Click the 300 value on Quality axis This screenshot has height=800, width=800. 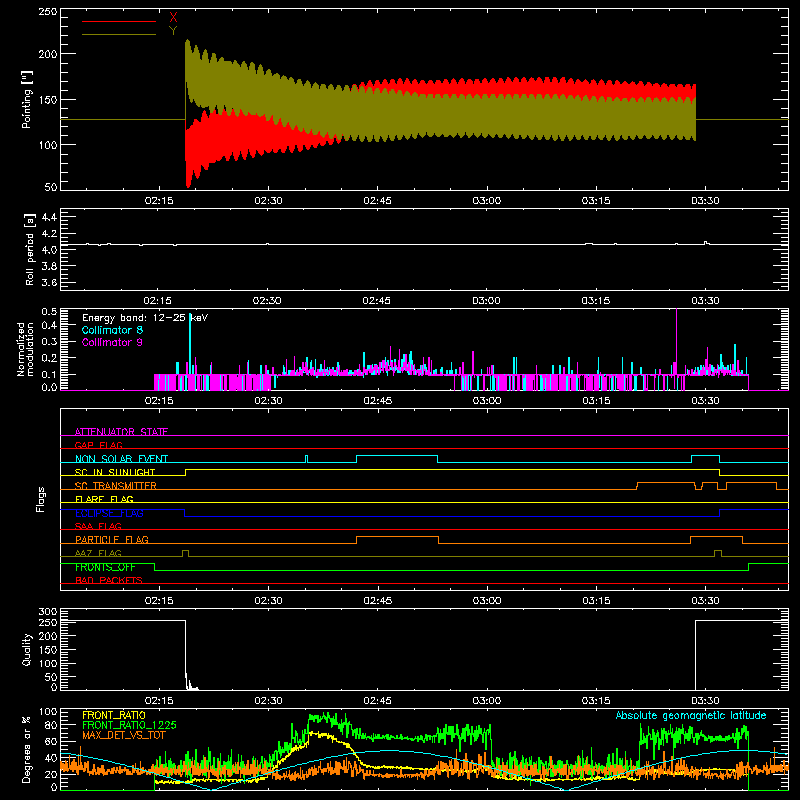tap(47, 612)
